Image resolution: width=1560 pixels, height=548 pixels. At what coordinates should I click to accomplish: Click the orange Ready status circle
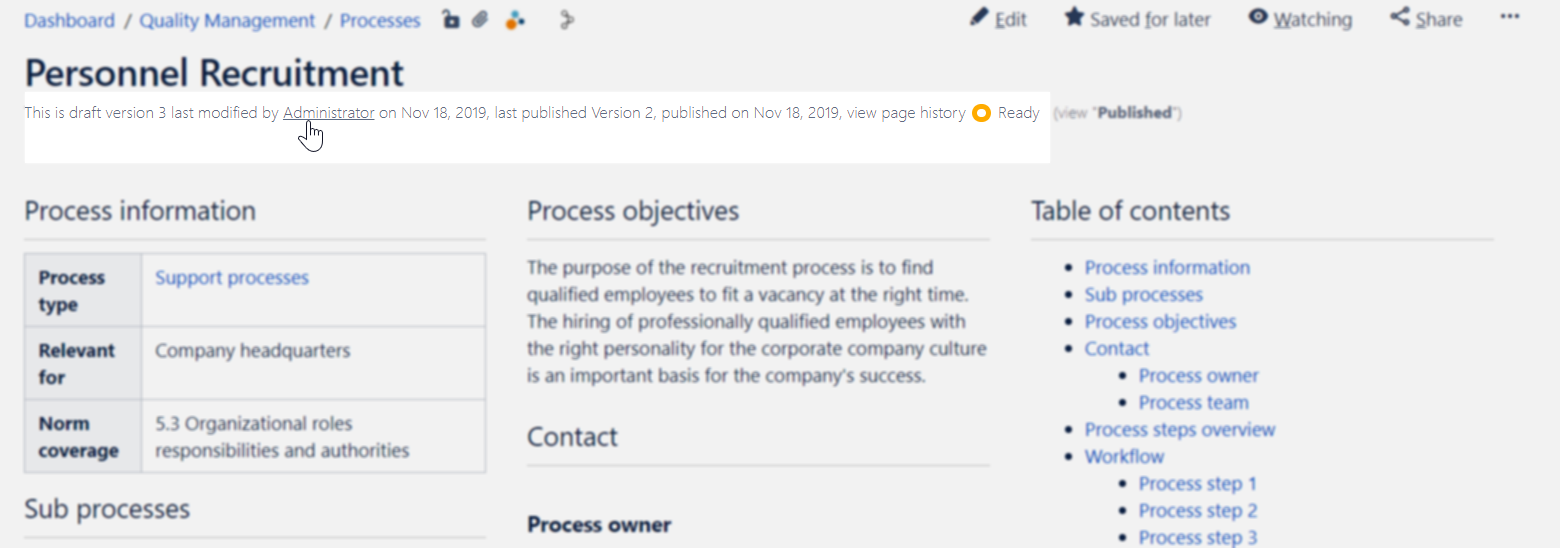pos(981,113)
